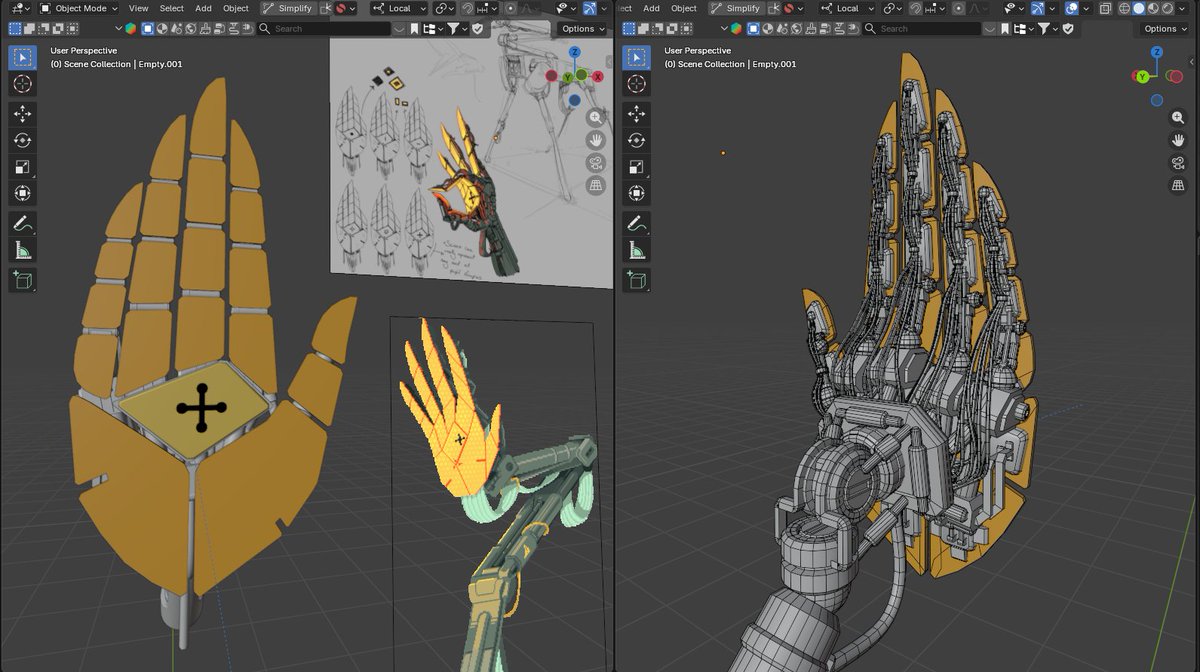Open the Select menu in left viewport
Screen dimensions: 1200x672
click(172, 8)
